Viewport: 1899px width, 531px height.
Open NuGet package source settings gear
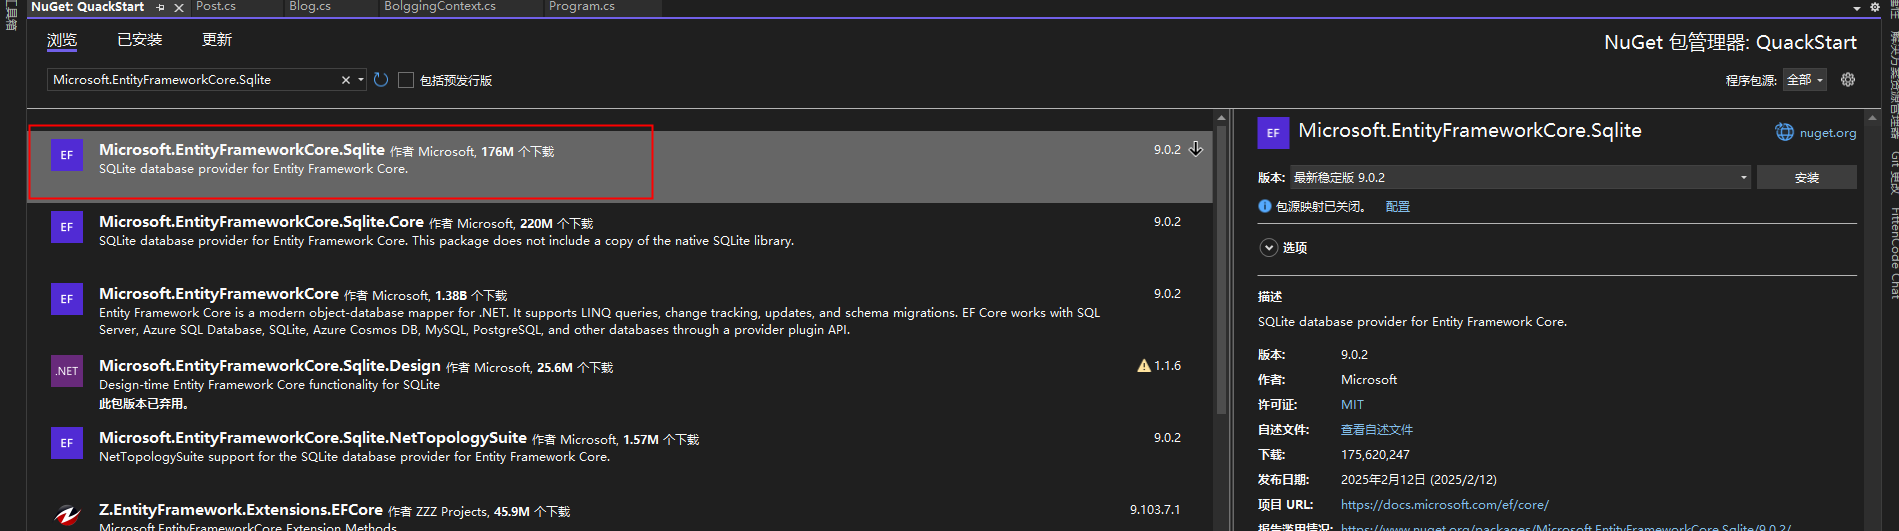tap(1848, 80)
